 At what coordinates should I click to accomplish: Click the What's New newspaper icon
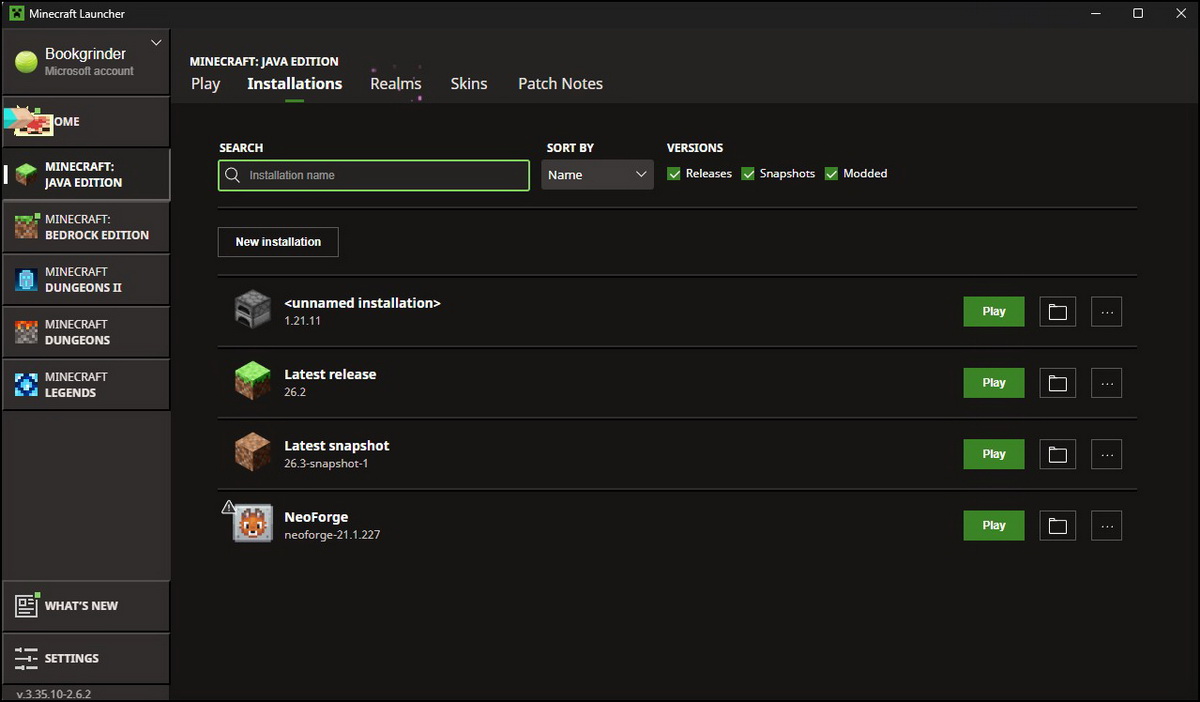coord(26,605)
